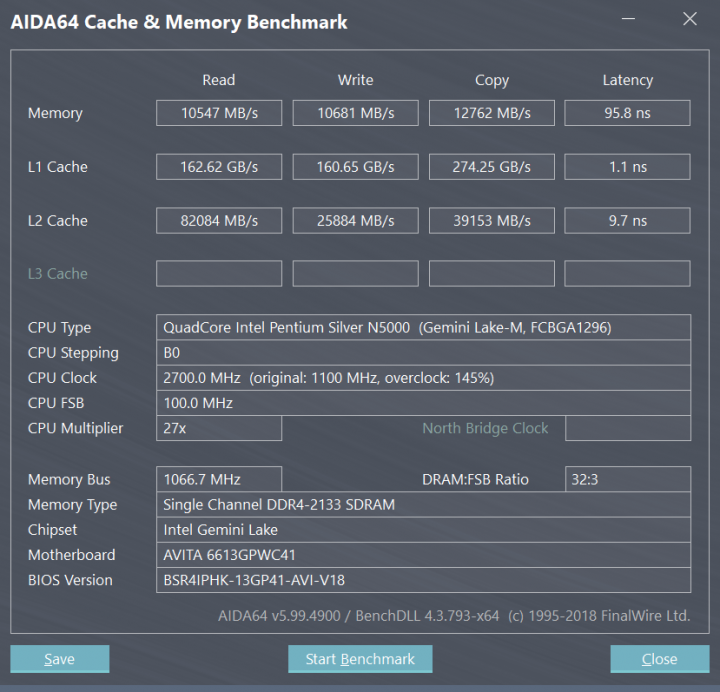Select the Memory Write value 10681 MB/s
Viewport: 720px width, 692px height.
tap(355, 113)
